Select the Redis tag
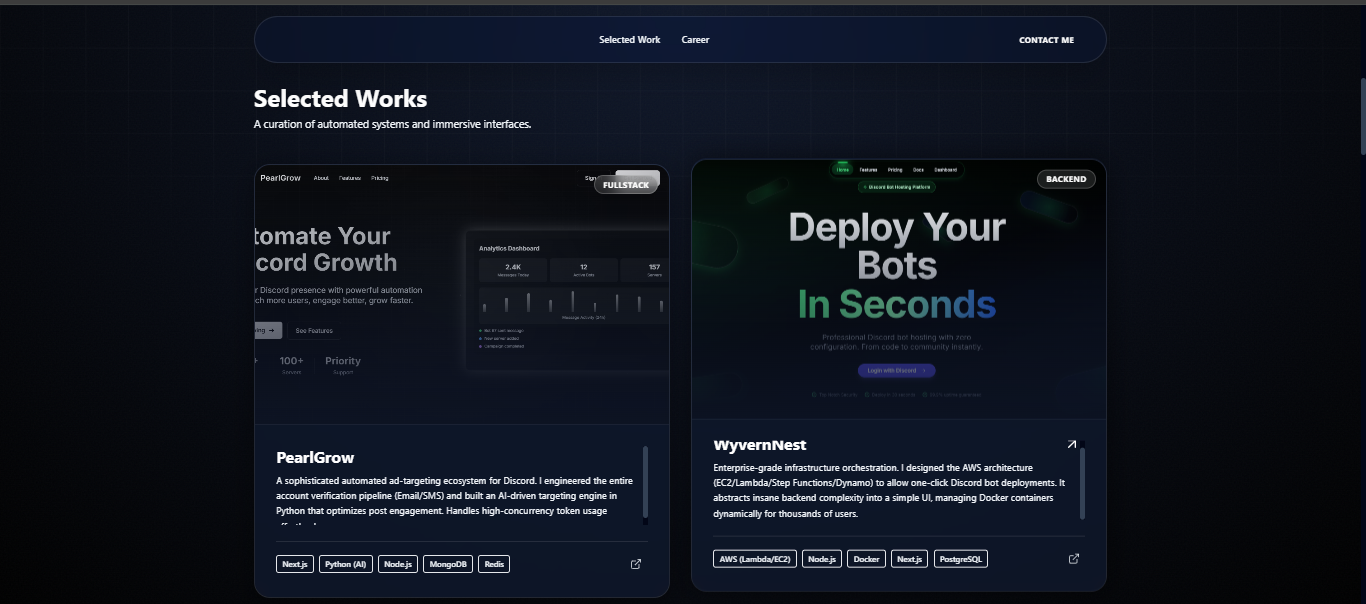Screen dimensions: 1366x604 click(494, 564)
